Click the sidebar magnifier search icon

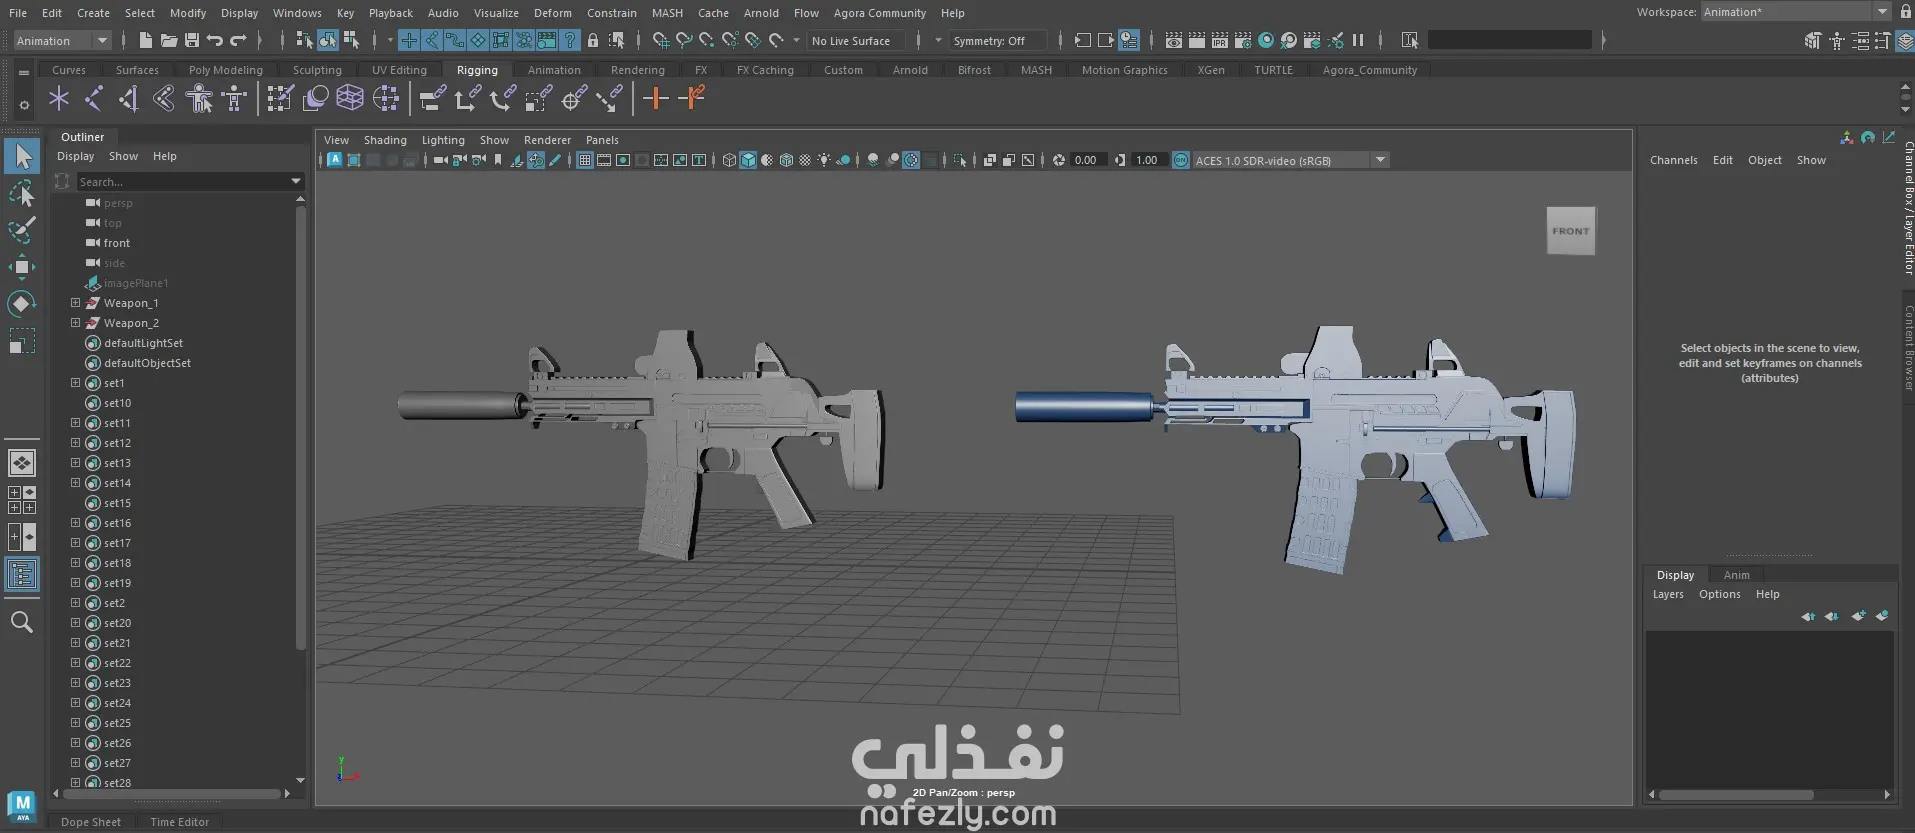[x=22, y=622]
